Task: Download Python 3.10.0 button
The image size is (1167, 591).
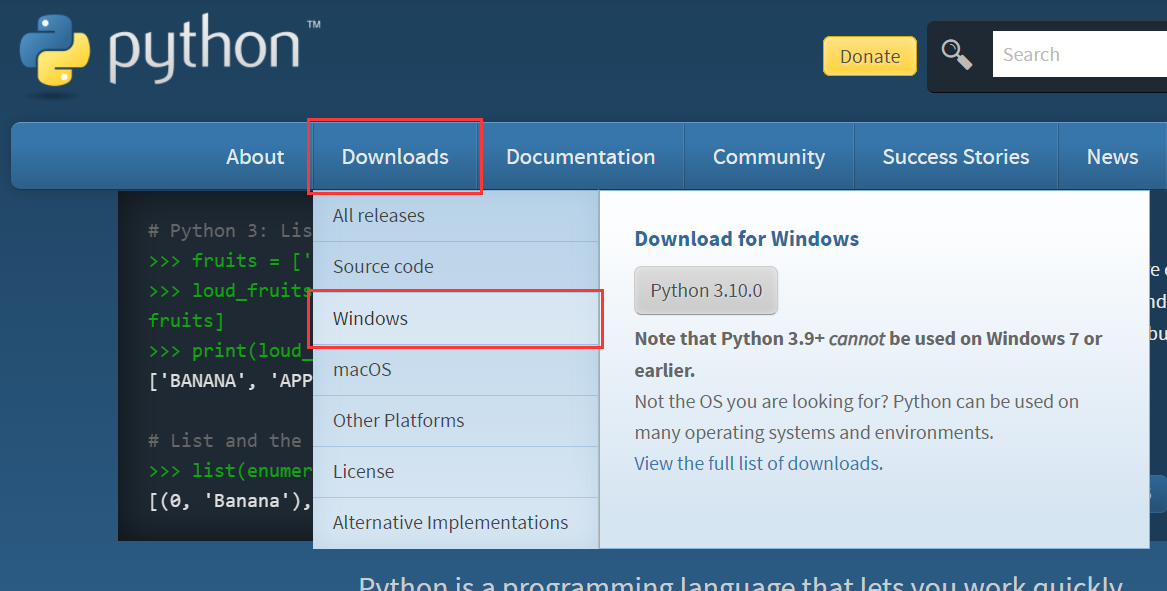Action: click(x=706, y=291)
